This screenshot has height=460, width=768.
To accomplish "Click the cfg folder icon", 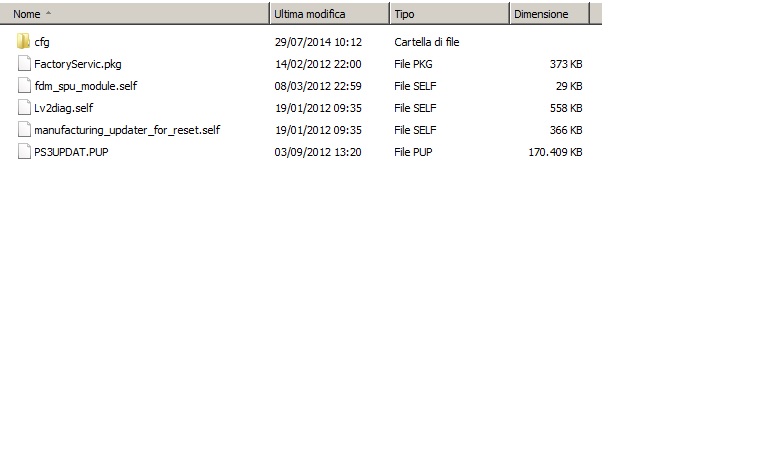I will click(23, 42).
